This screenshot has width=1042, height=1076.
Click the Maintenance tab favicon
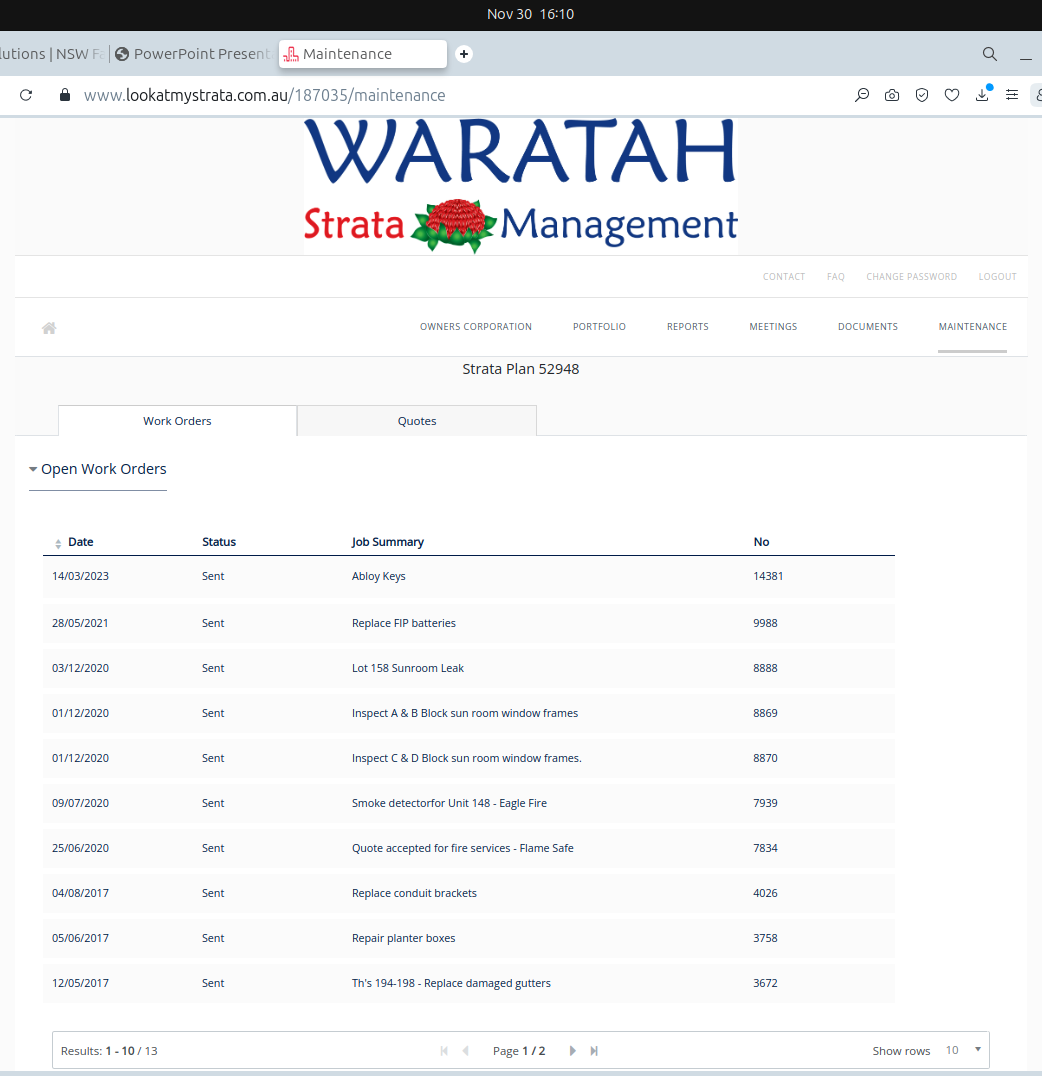coord(291,54)
